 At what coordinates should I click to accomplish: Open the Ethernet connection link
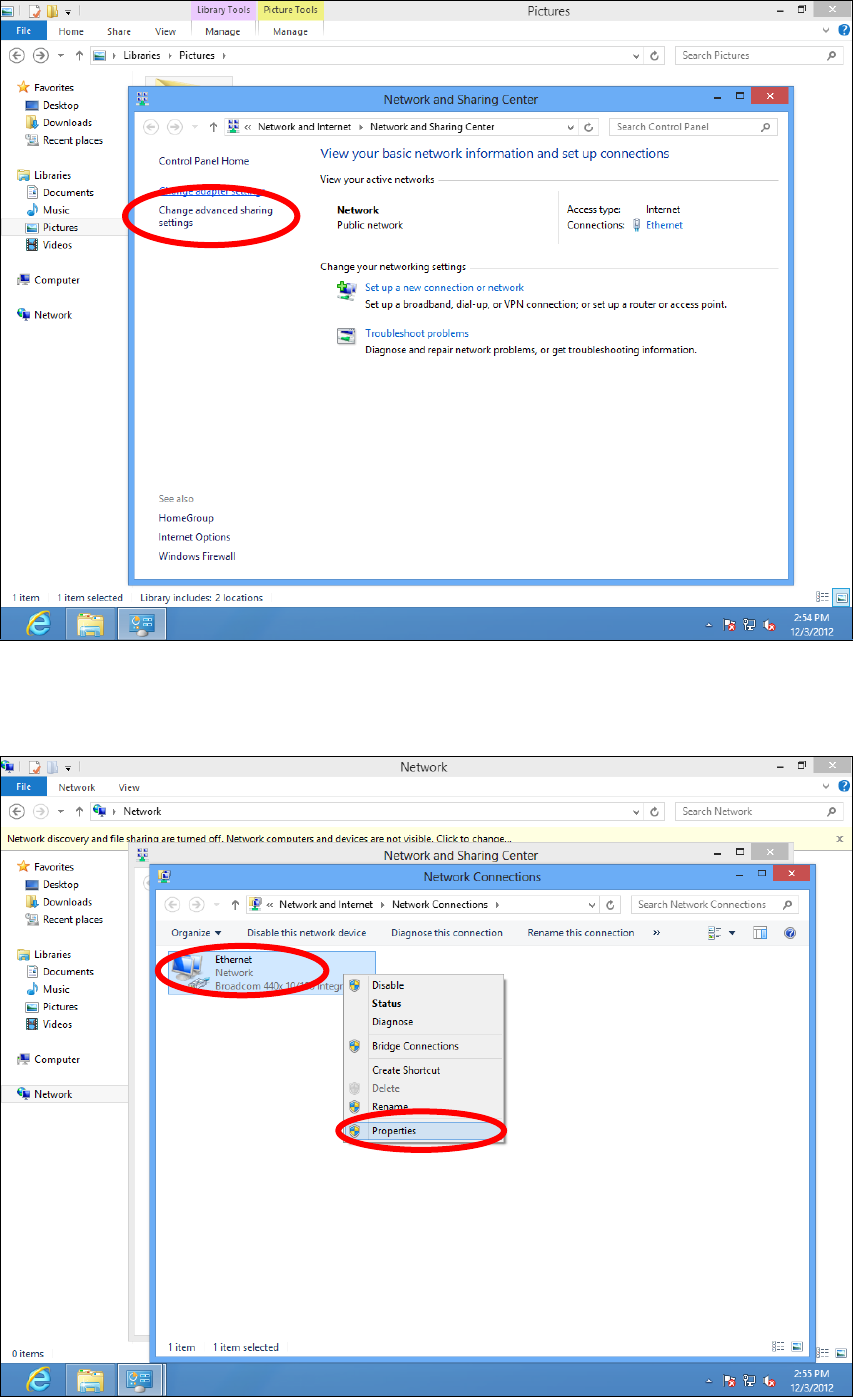[664, 225]
